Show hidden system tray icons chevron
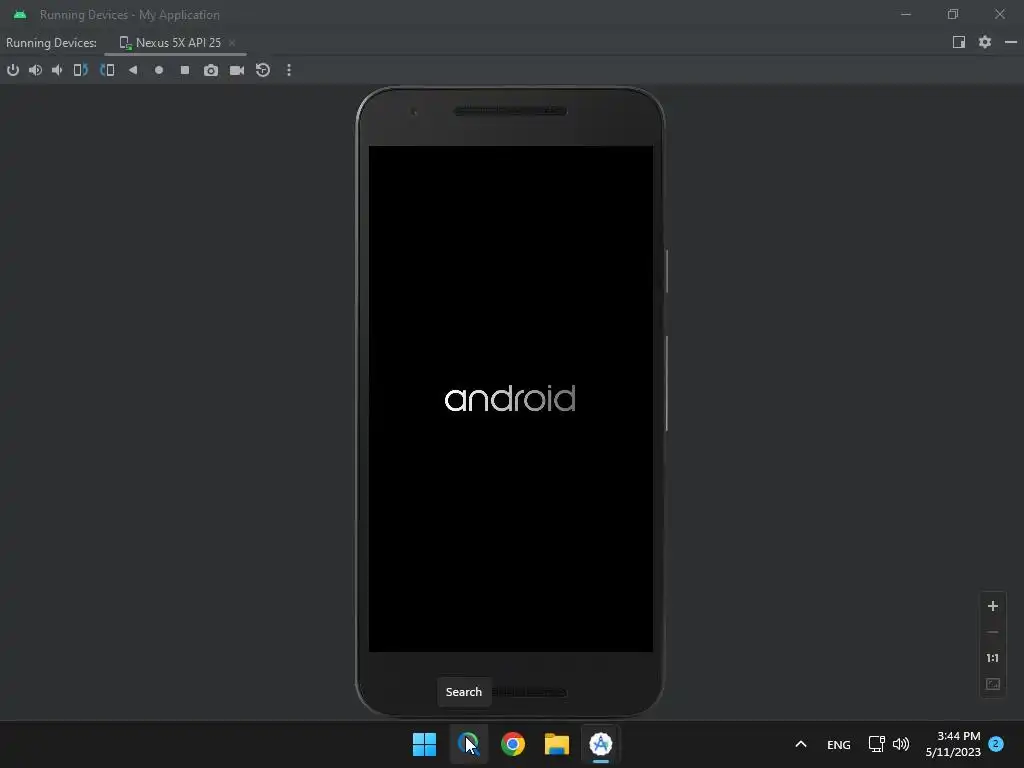 (x=801, y=744)
